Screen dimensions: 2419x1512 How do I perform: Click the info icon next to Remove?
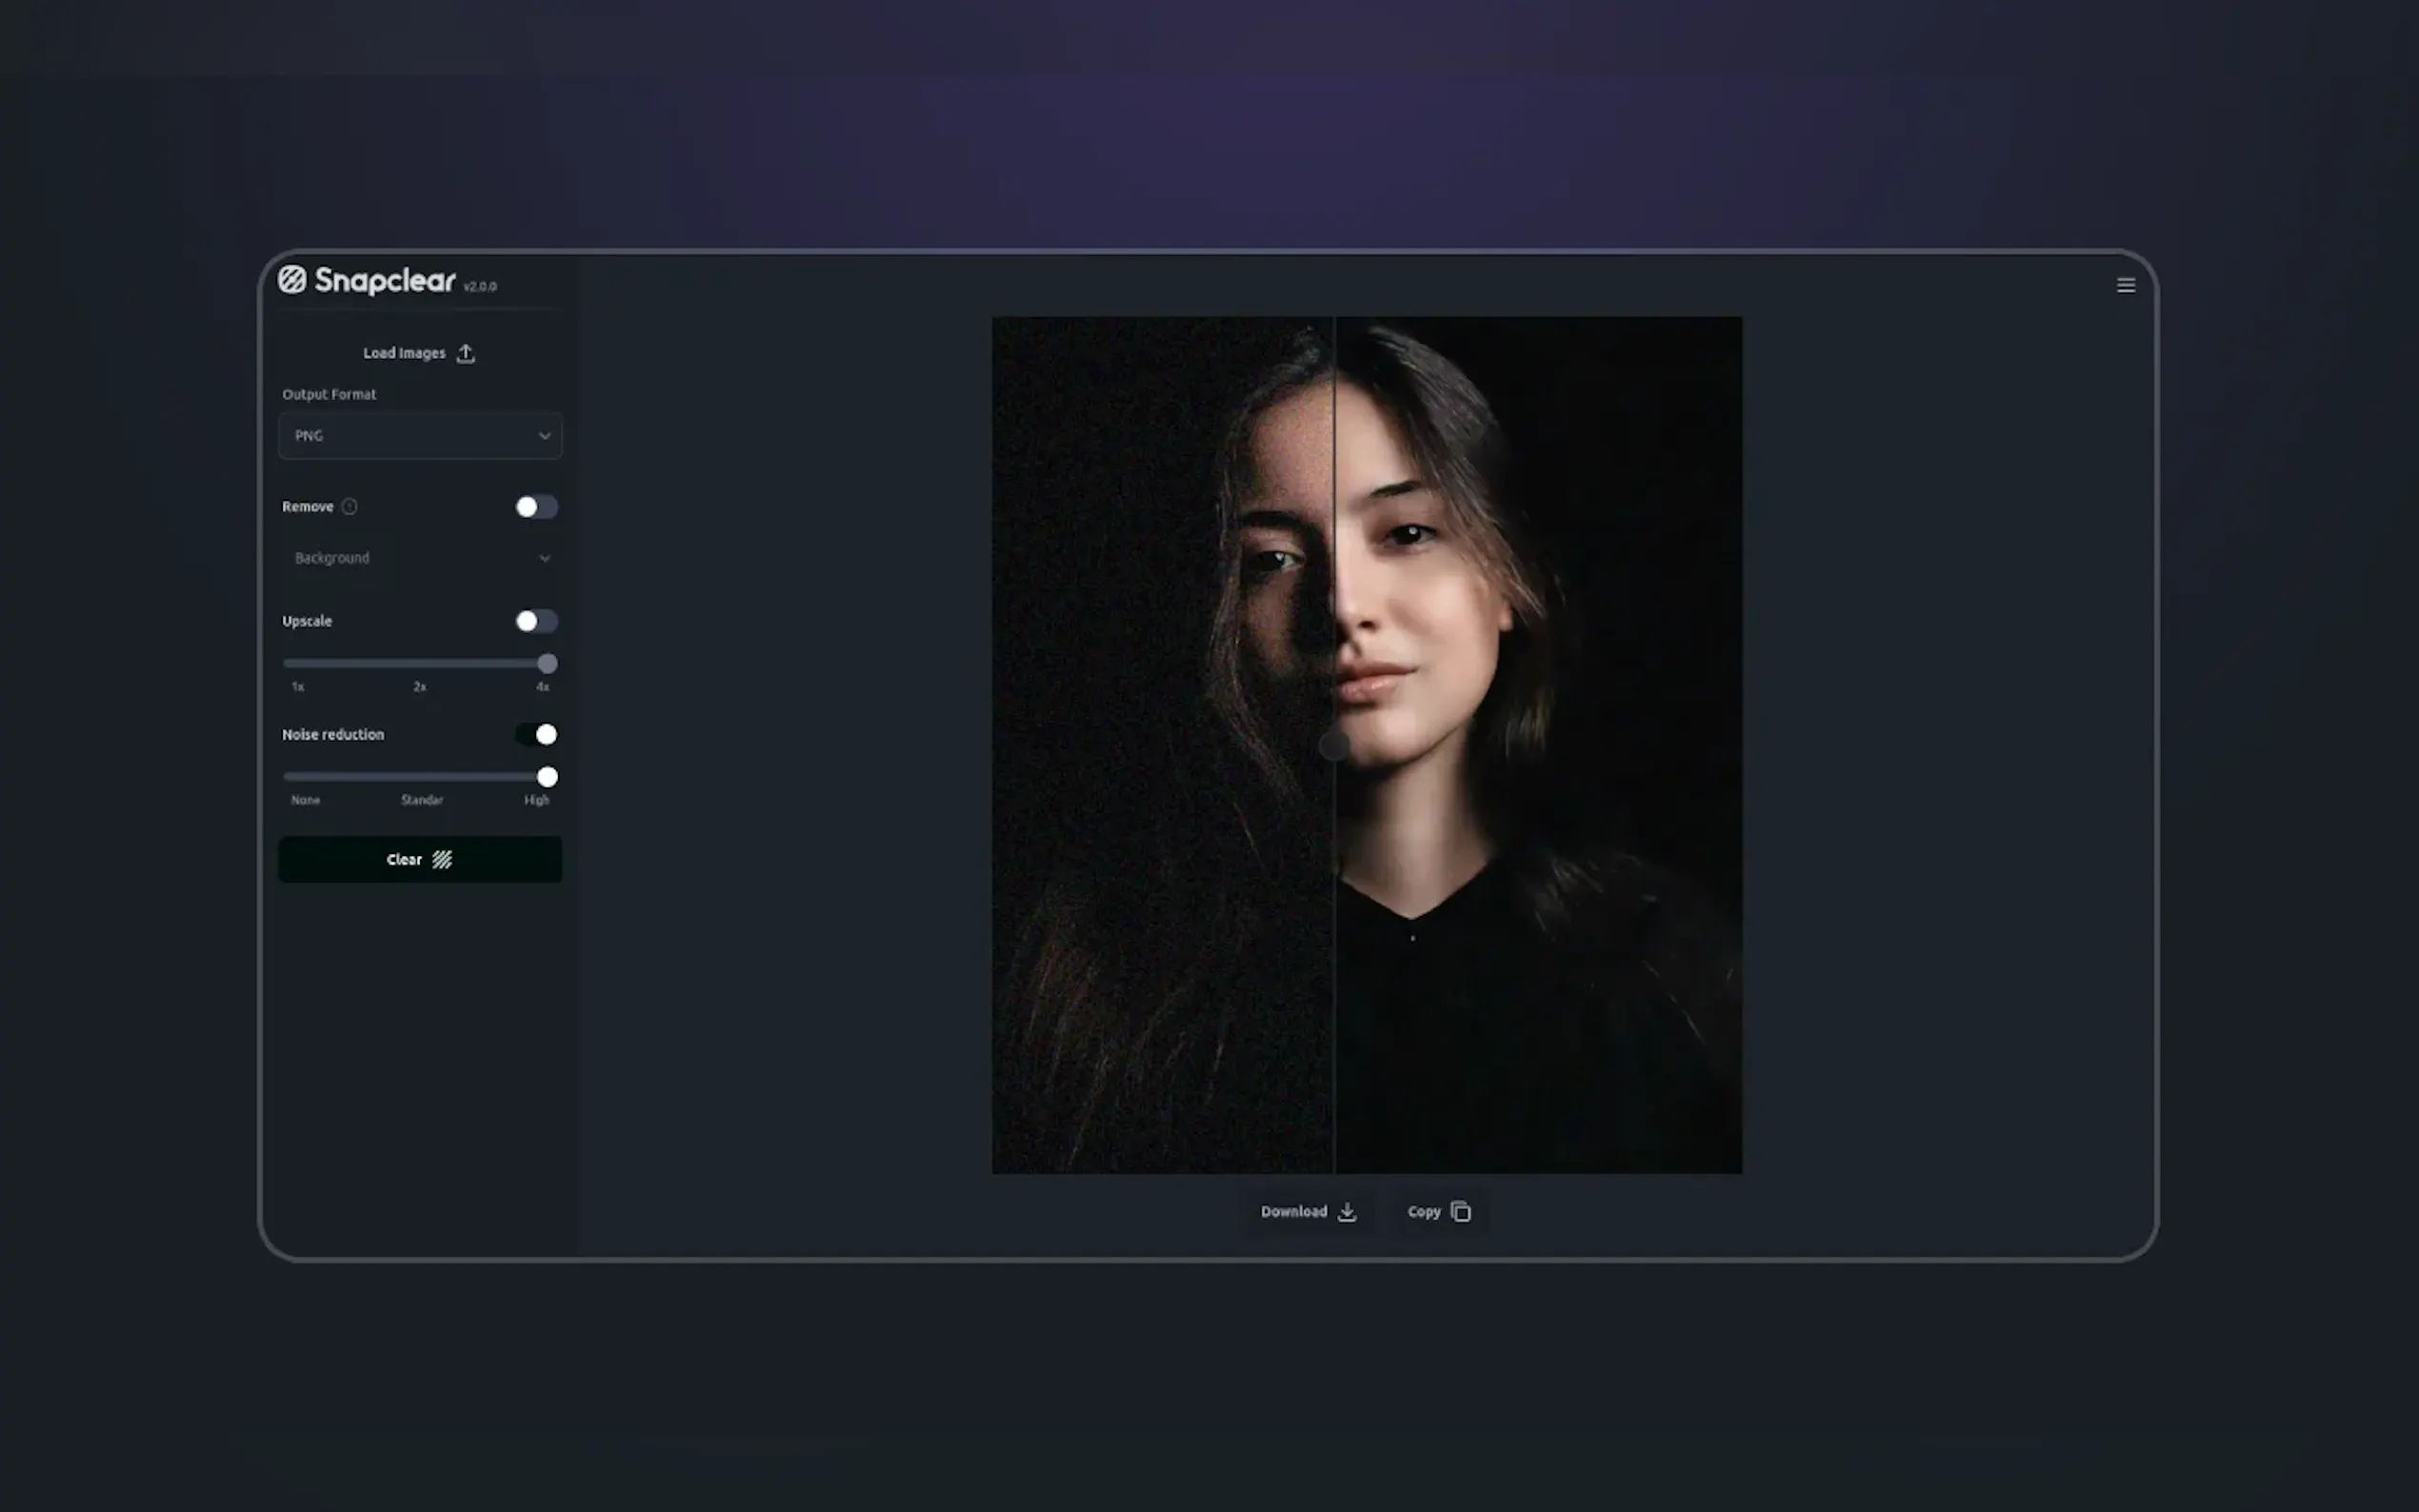coord(349,507)
